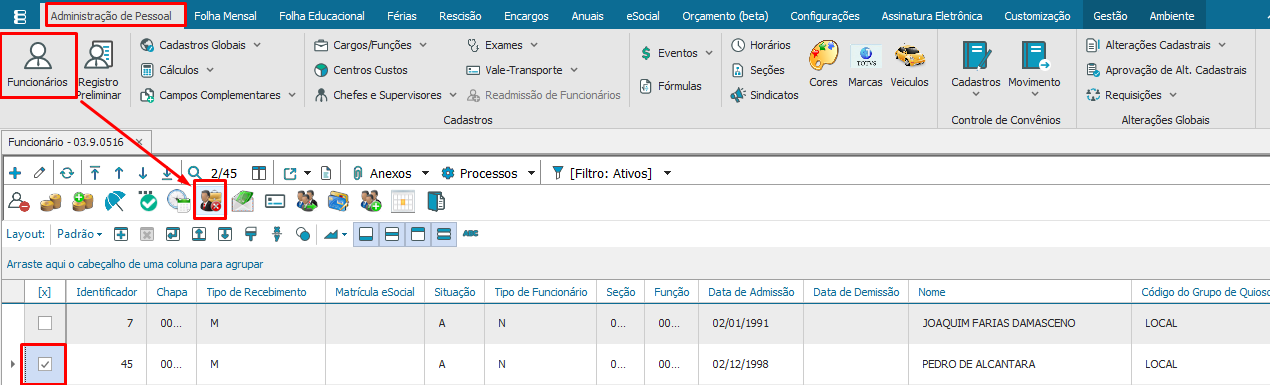Viewport: 1270px width, 385px height.
Task: Click the beach umbrella vacation icon
Action: tap(115, 201)
